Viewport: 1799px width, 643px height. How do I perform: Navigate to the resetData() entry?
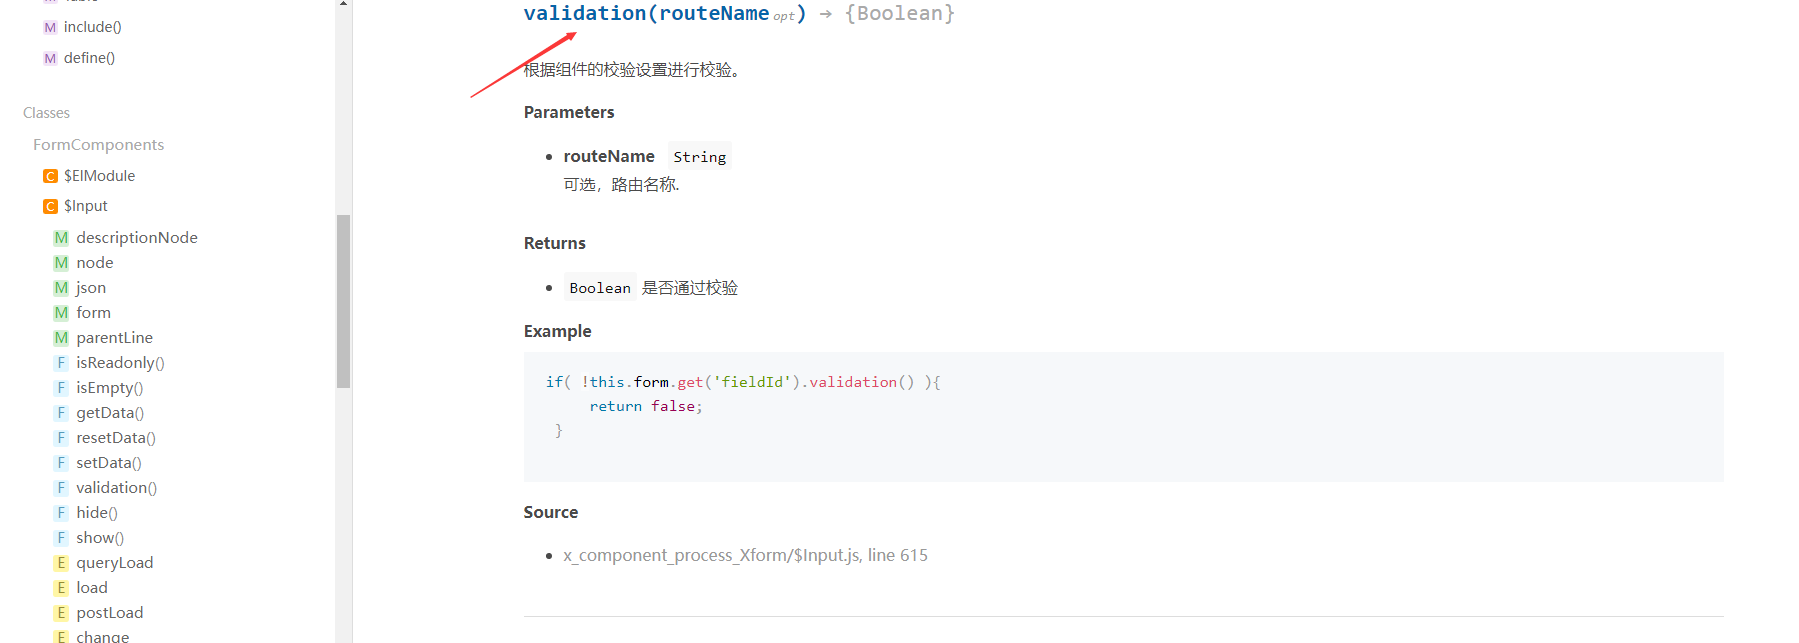point(116,438)
